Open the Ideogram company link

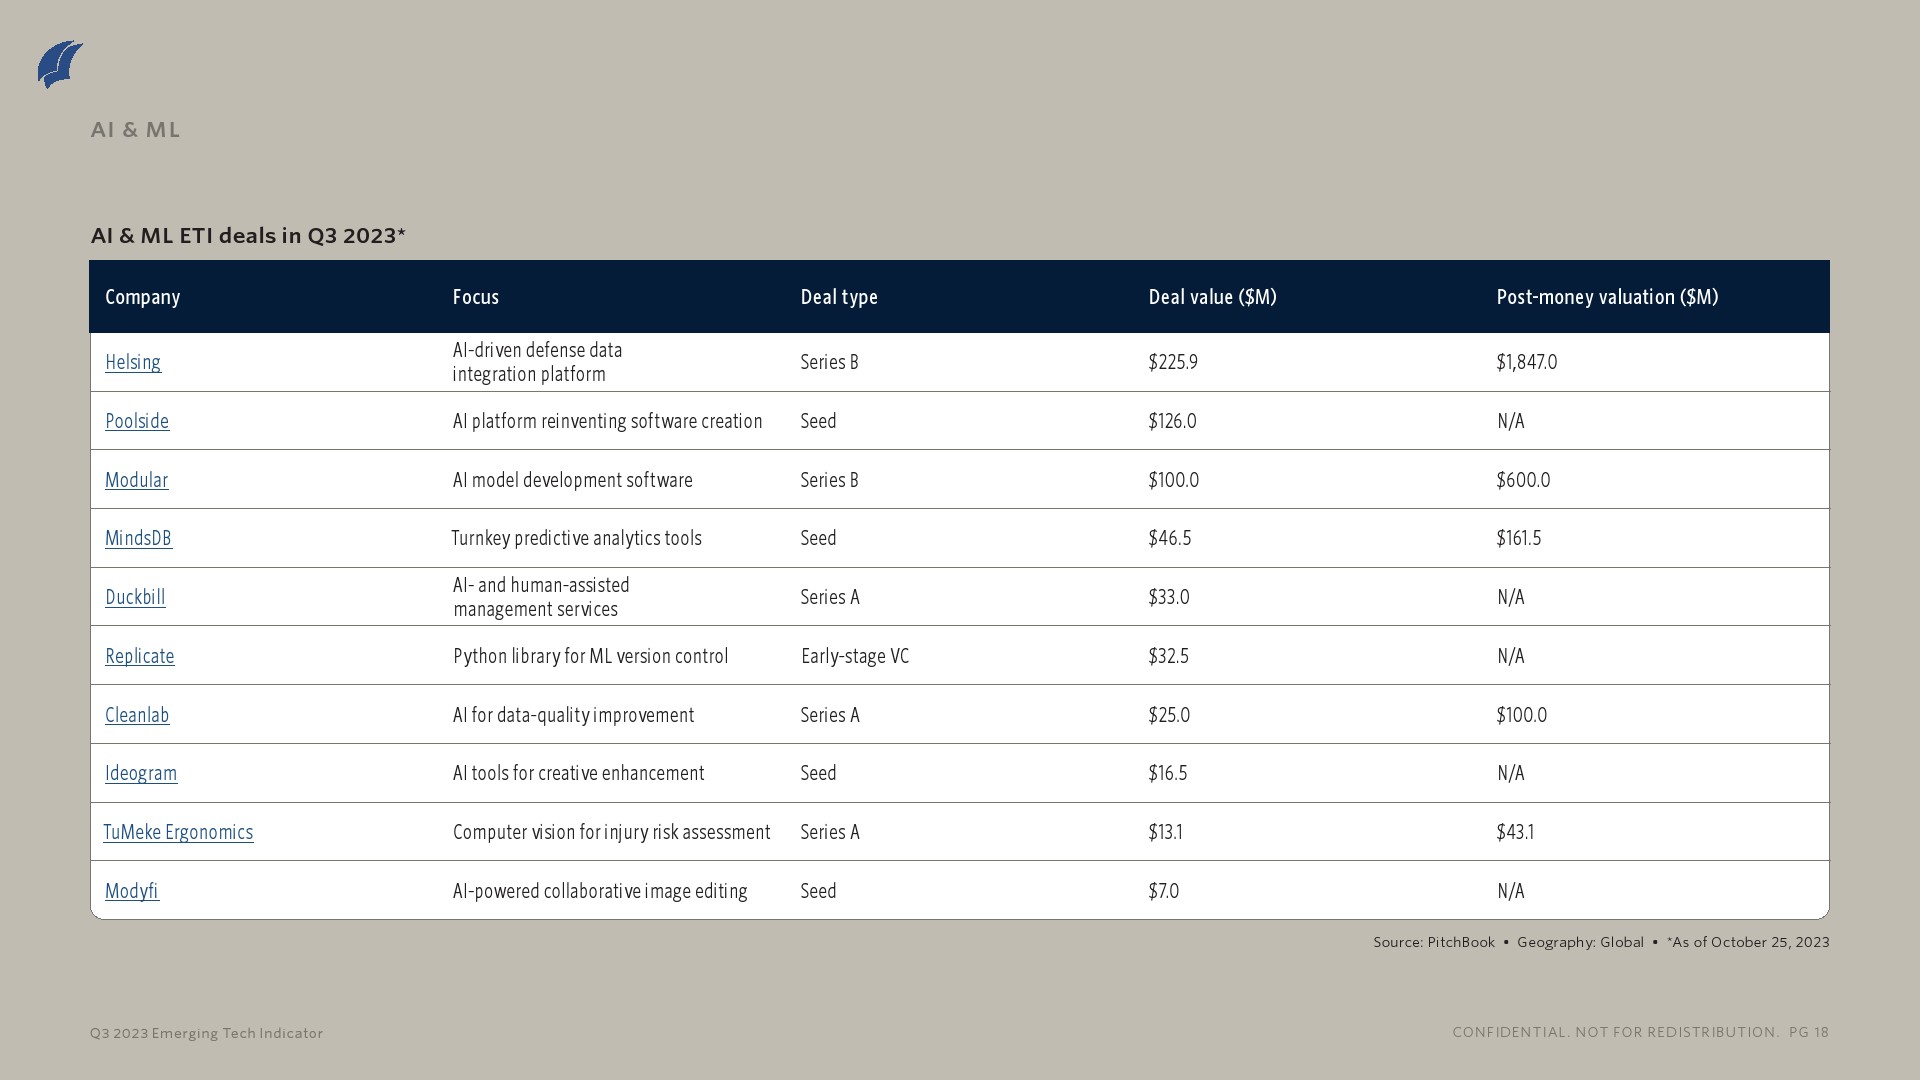point(141,773)
